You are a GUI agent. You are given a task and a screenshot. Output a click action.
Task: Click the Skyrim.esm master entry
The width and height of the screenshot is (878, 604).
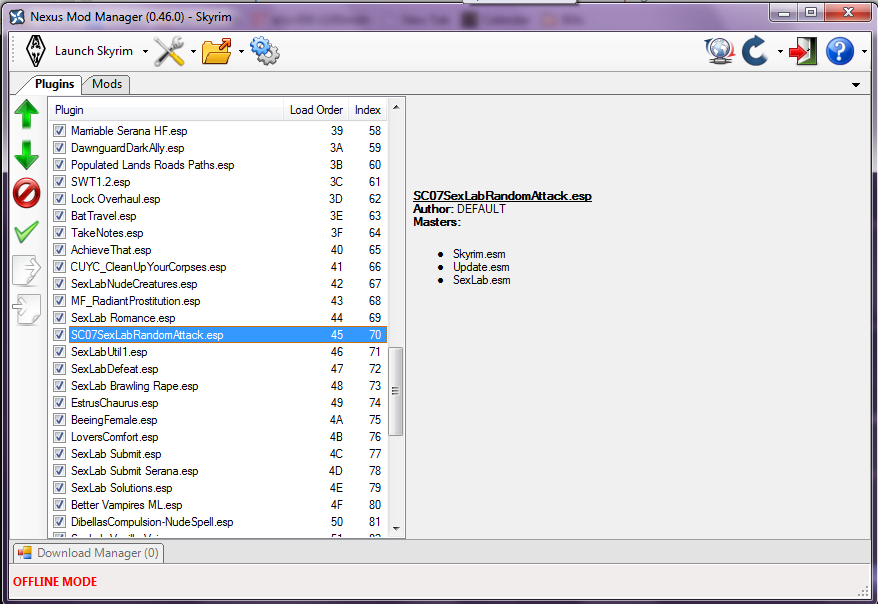[479, 254]
